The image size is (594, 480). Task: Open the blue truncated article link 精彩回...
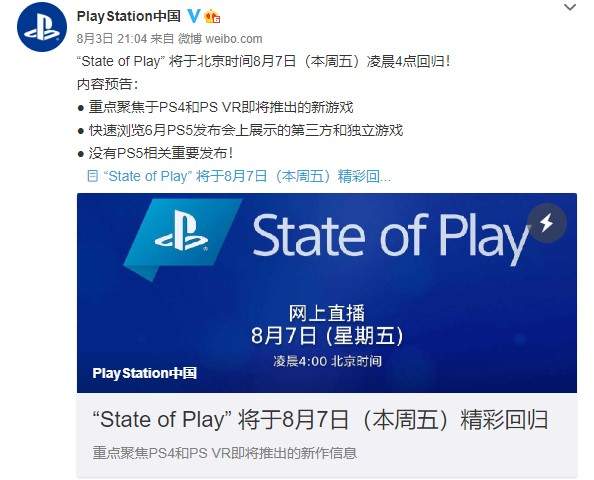249,176
